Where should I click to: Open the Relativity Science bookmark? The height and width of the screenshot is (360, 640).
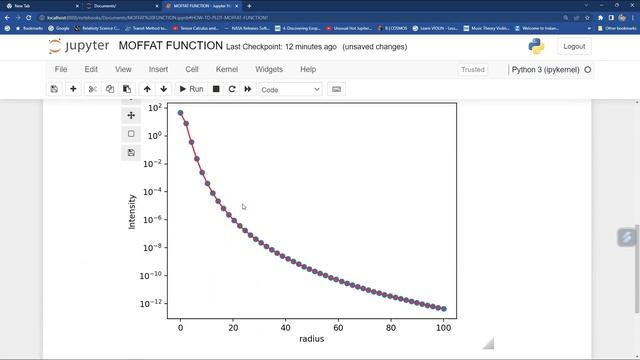pyautogui.click(x=97, y=29)
